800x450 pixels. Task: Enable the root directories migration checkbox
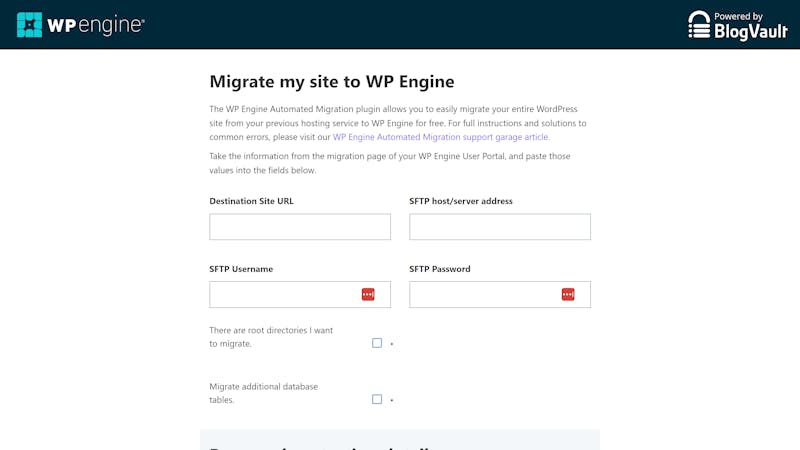tap(377, 343)
